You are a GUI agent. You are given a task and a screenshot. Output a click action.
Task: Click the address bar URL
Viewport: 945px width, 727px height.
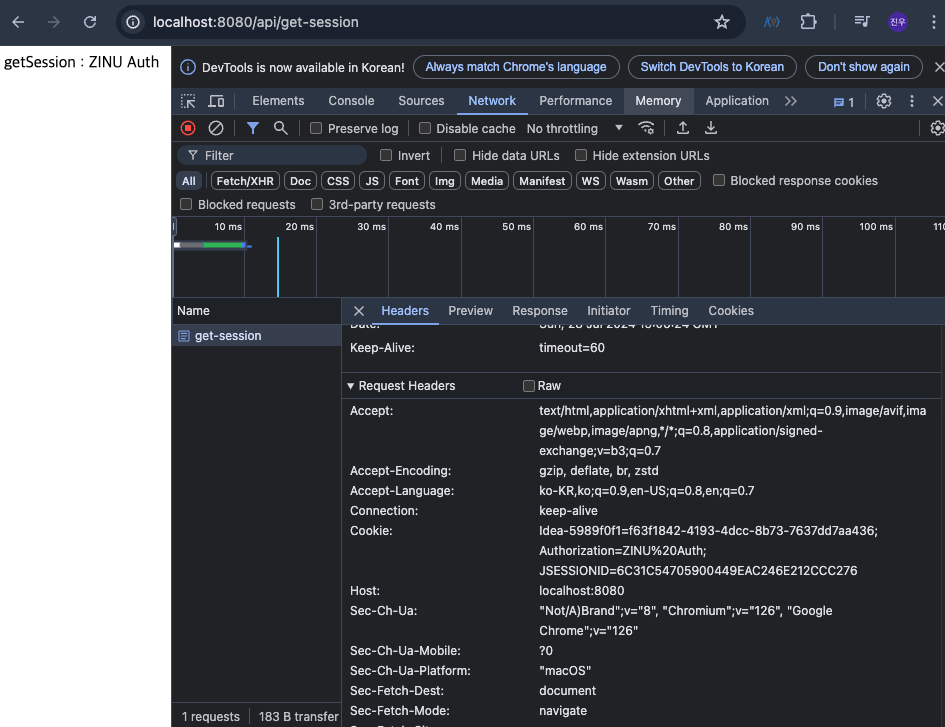[256, 22]
